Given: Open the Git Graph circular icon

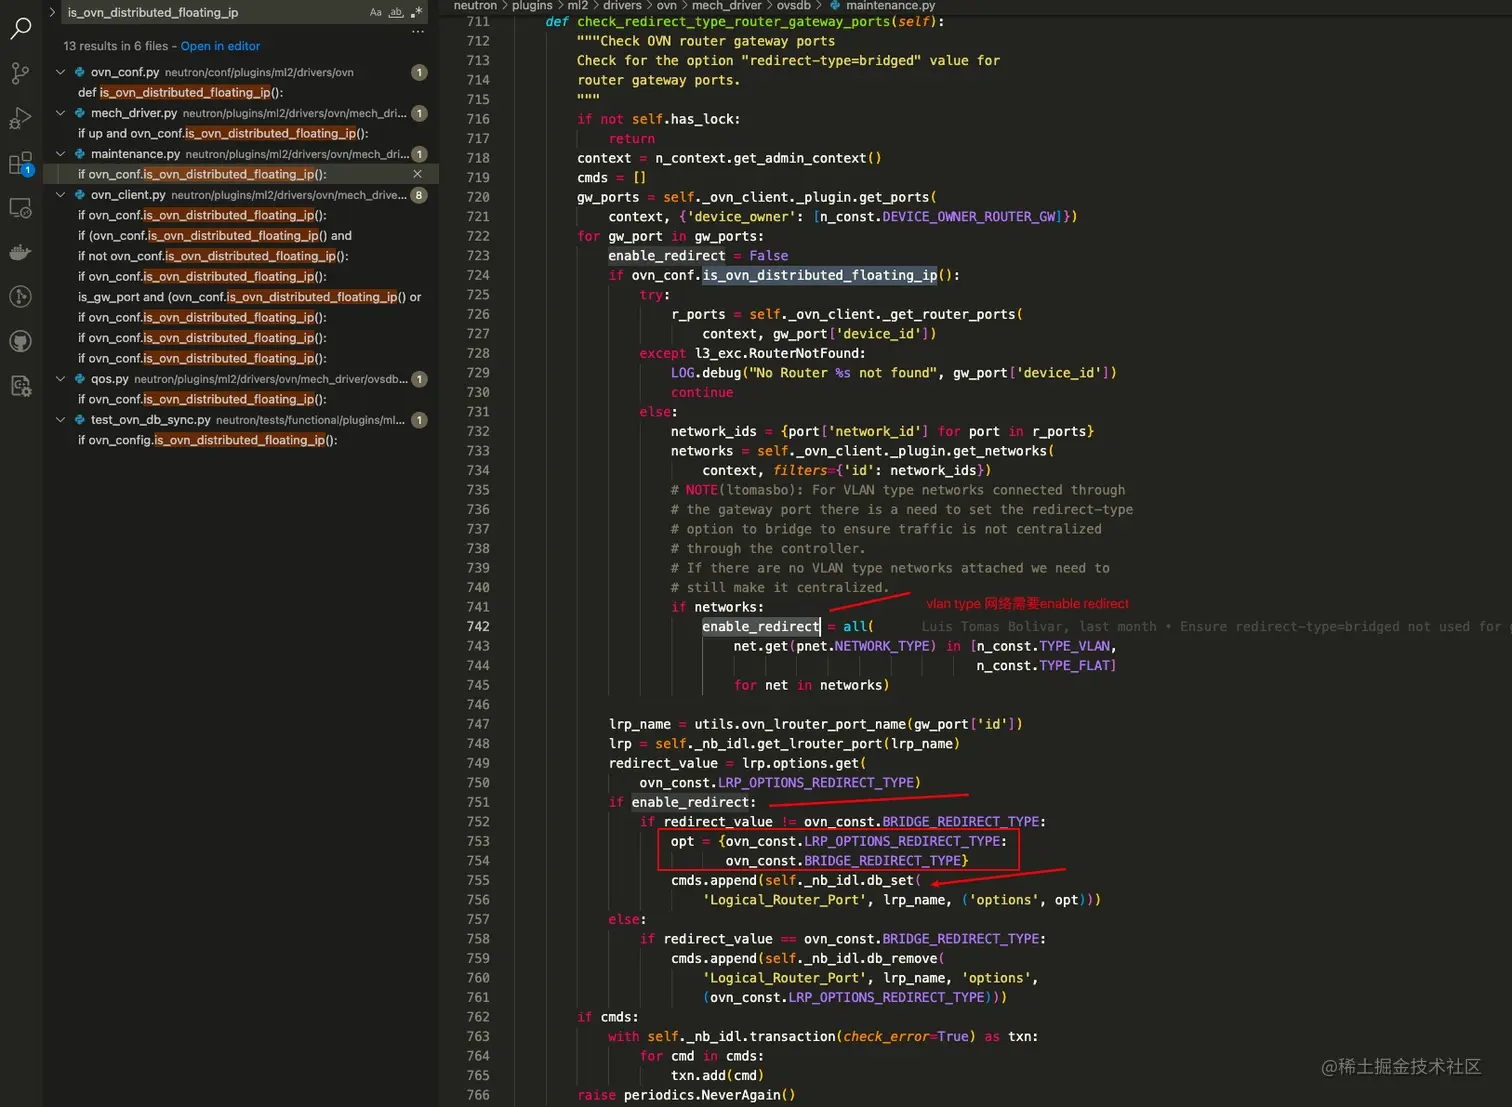Looking at the screenshot, I should [x=20, y=297].
